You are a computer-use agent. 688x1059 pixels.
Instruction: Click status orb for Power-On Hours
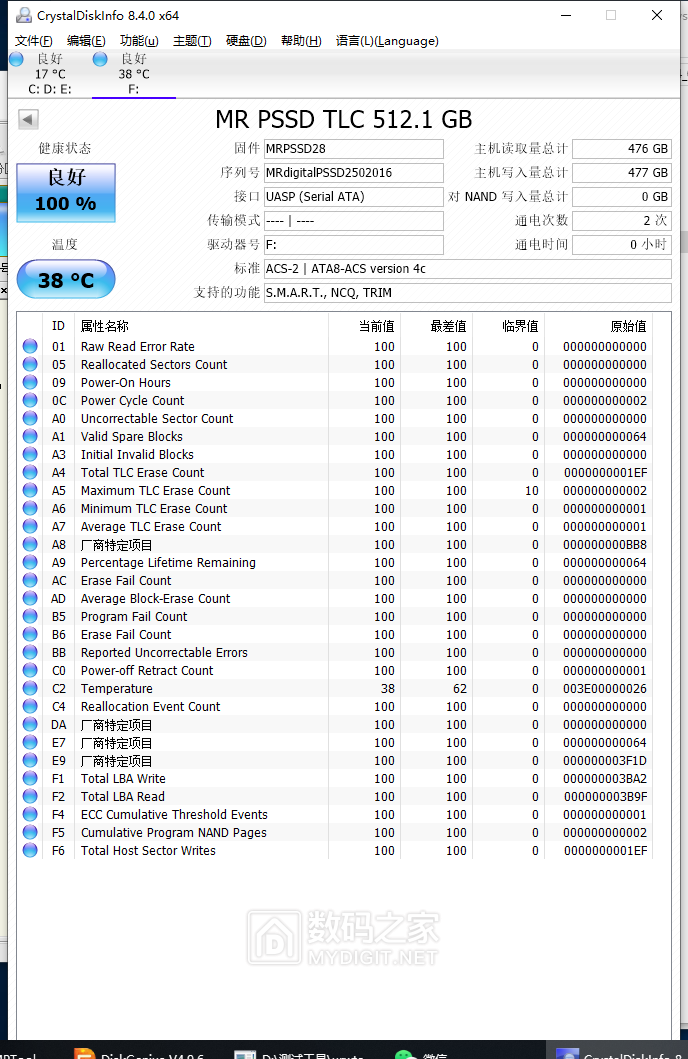(x=30, y=382)
